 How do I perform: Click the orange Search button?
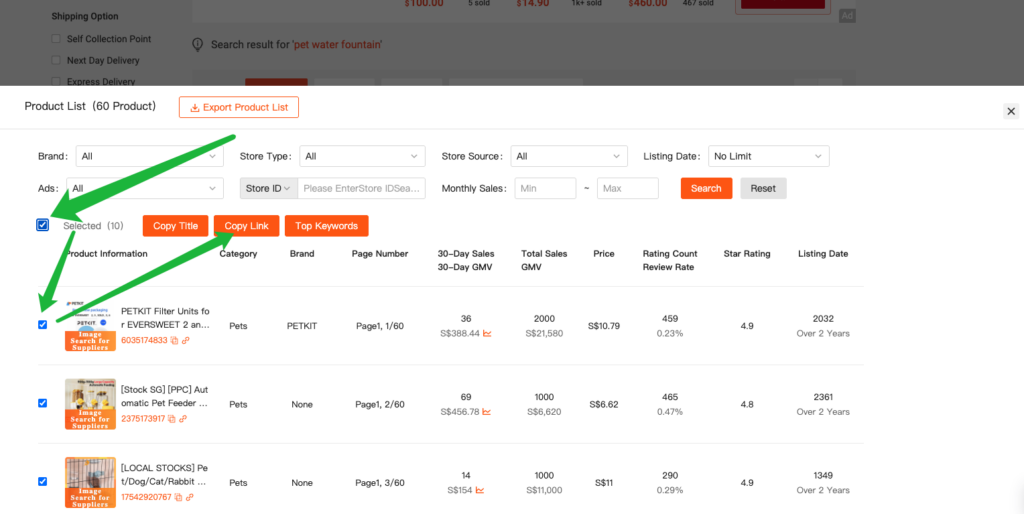(706, 188)
